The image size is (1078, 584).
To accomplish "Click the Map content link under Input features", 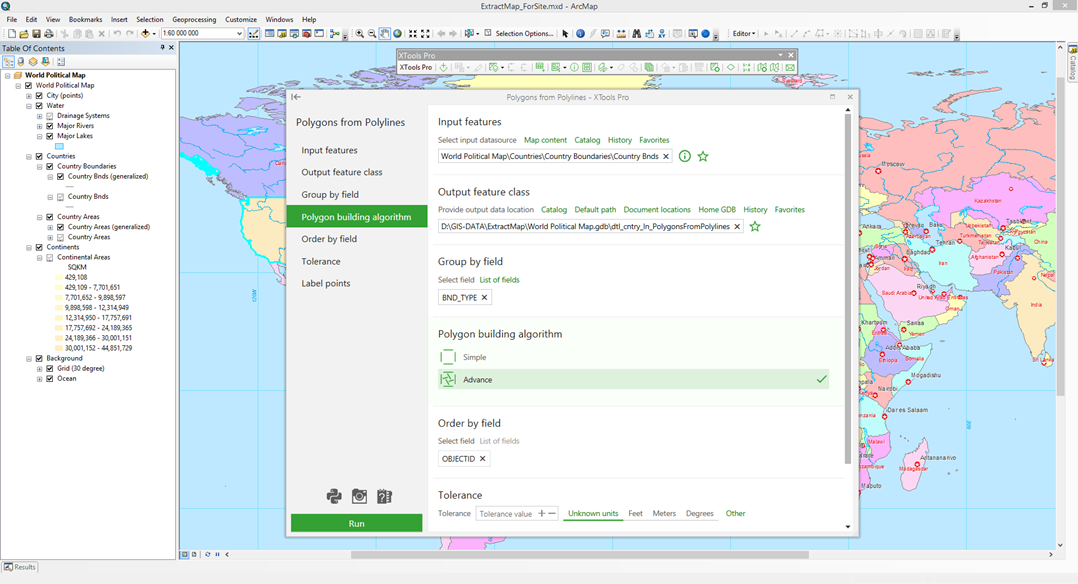I will click(x=545, y=140).
